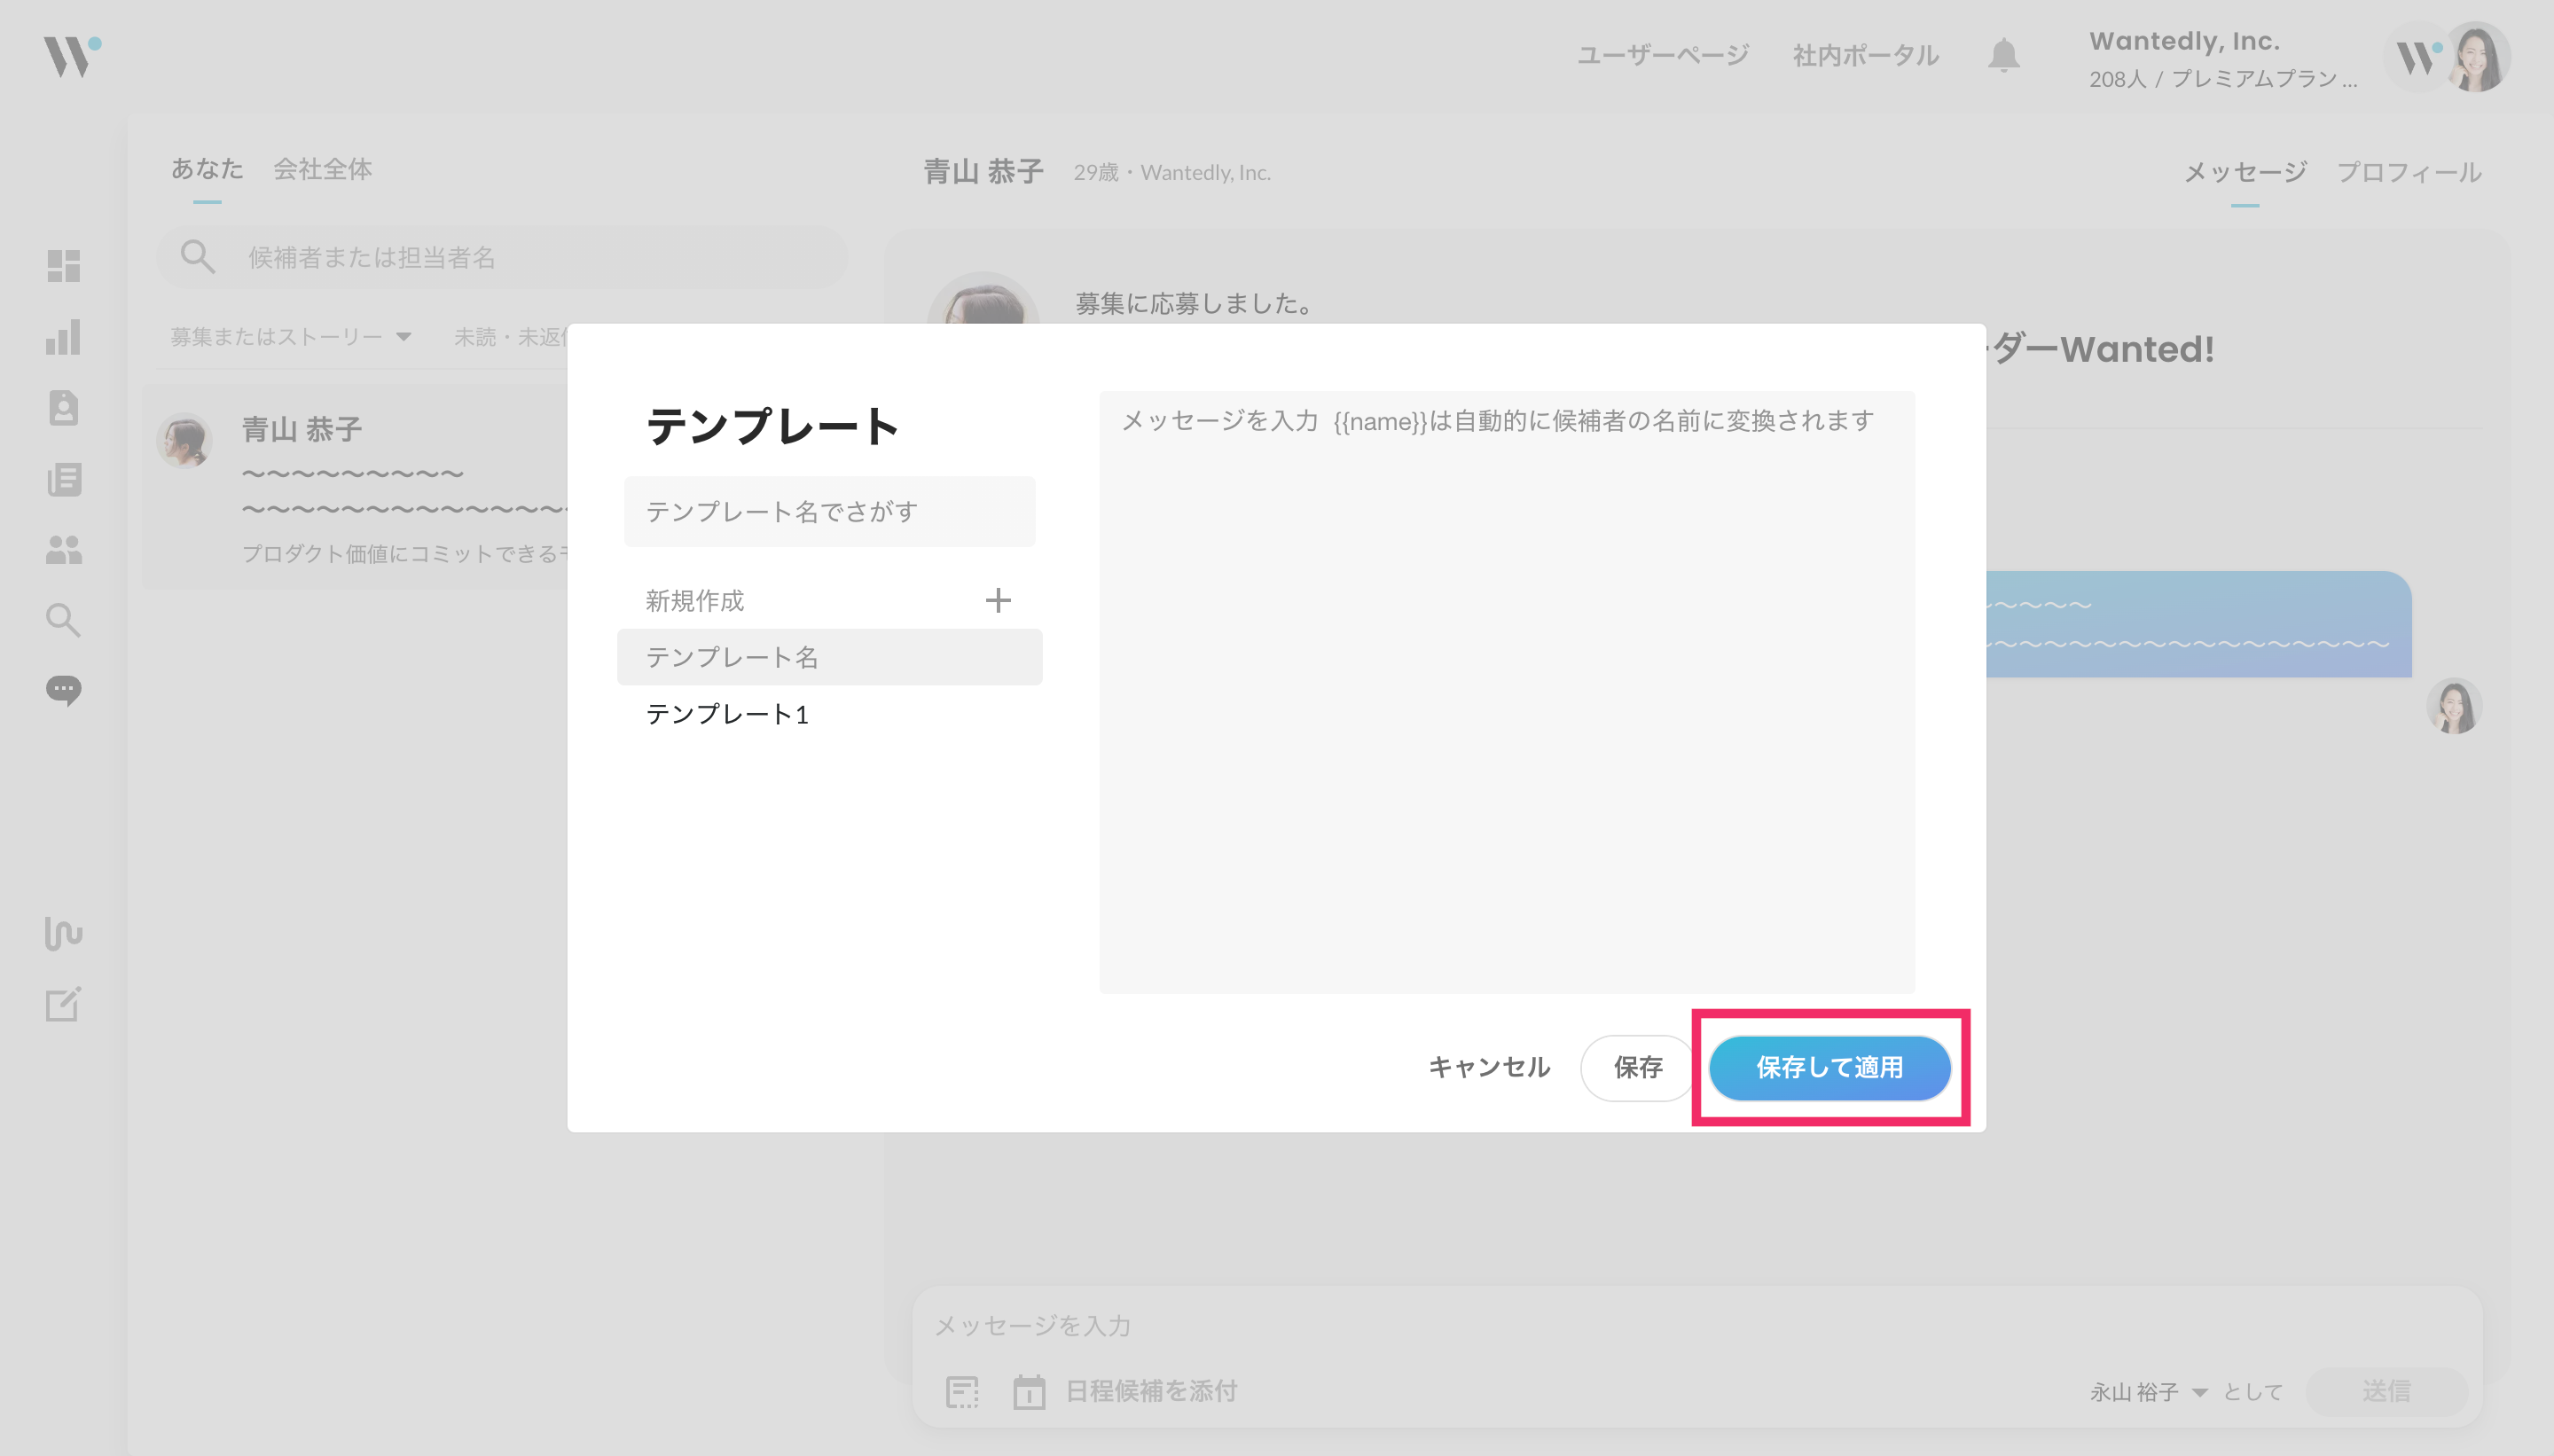
Task: Open the analytics bar chart icon
Action: 63,337
